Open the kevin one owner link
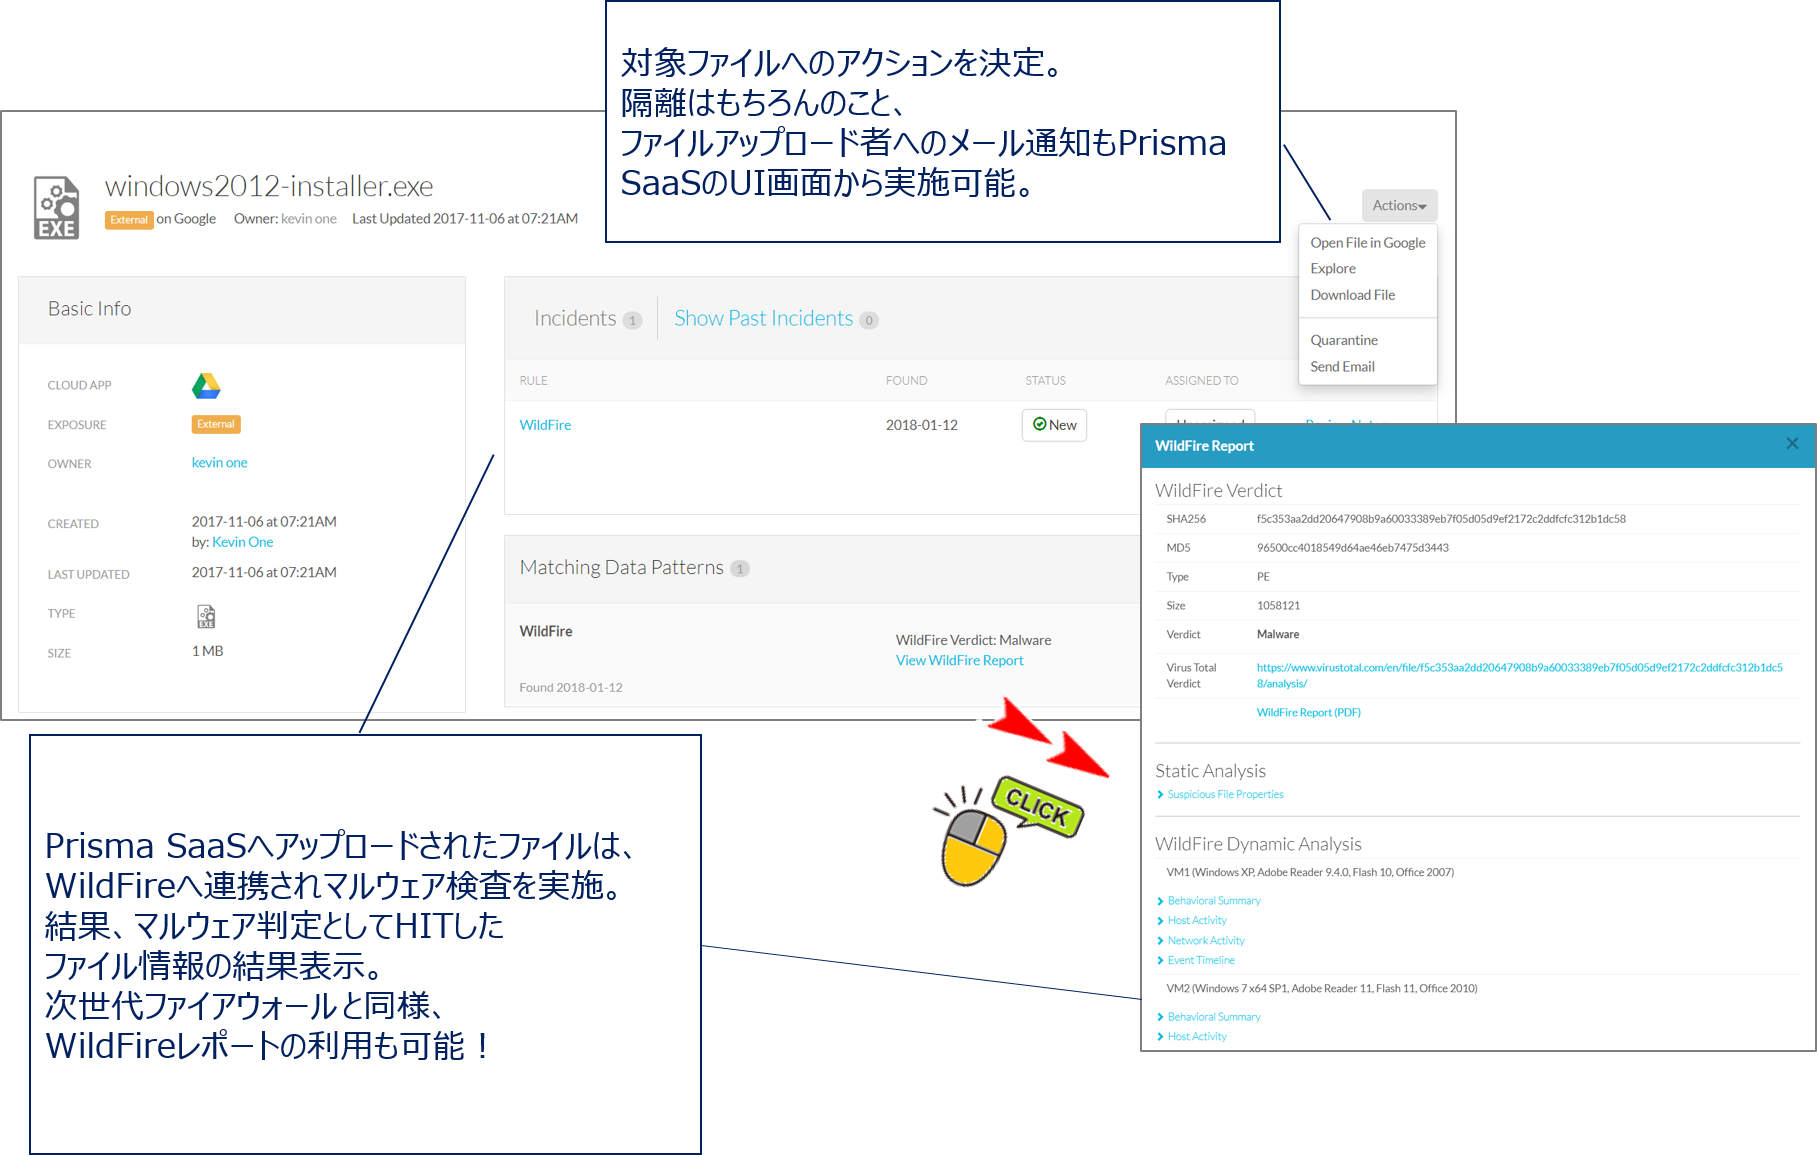The width and height of the screenshot is (1817, 1155). coord(219,463)
